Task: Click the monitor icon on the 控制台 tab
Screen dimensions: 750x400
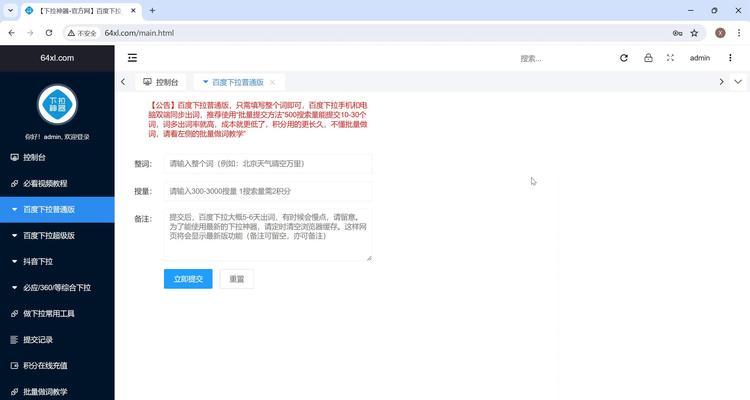Action: (x=147, y=82)
